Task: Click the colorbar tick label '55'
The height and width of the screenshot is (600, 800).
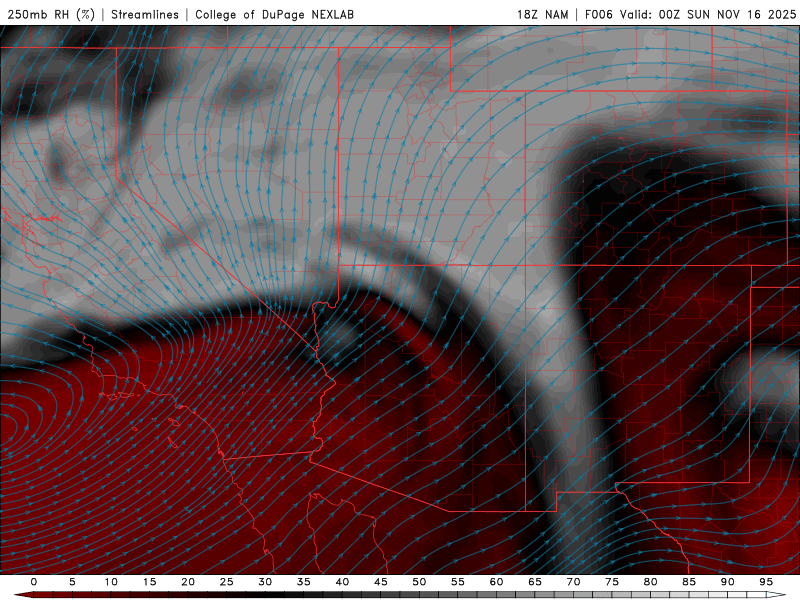Action: [458, 582]
